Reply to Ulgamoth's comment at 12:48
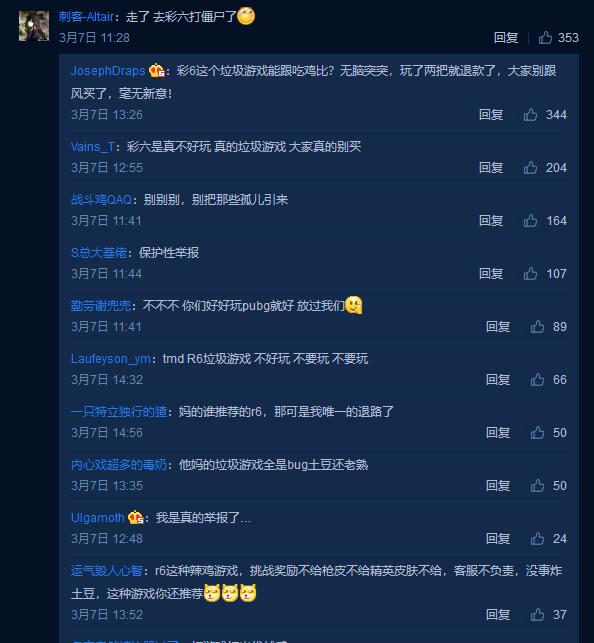Viewport: 594px width, 643px height. click(x=498, y=538)
